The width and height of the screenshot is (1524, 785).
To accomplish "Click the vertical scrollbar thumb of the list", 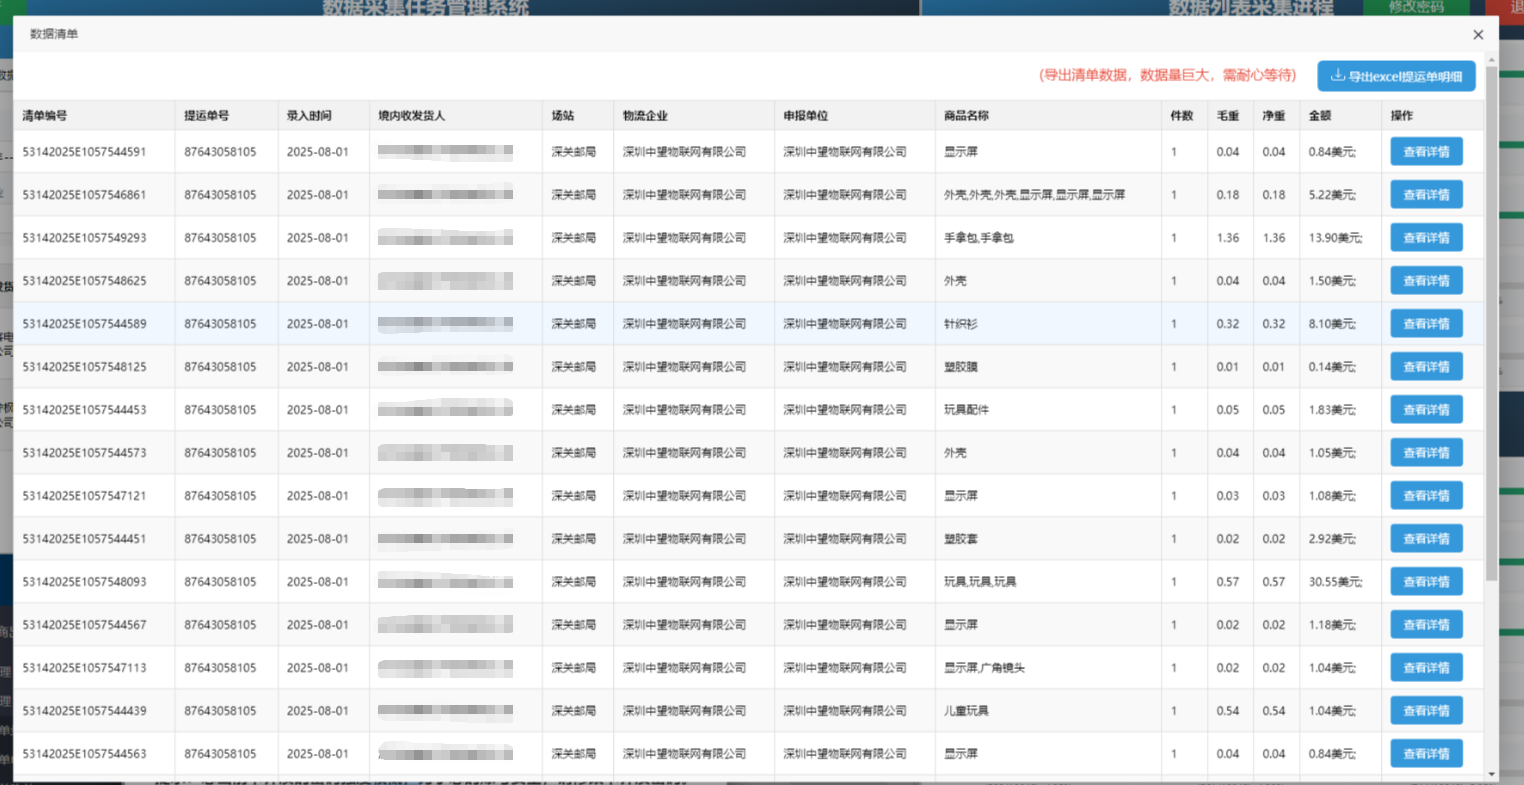I will (1492, 320).
